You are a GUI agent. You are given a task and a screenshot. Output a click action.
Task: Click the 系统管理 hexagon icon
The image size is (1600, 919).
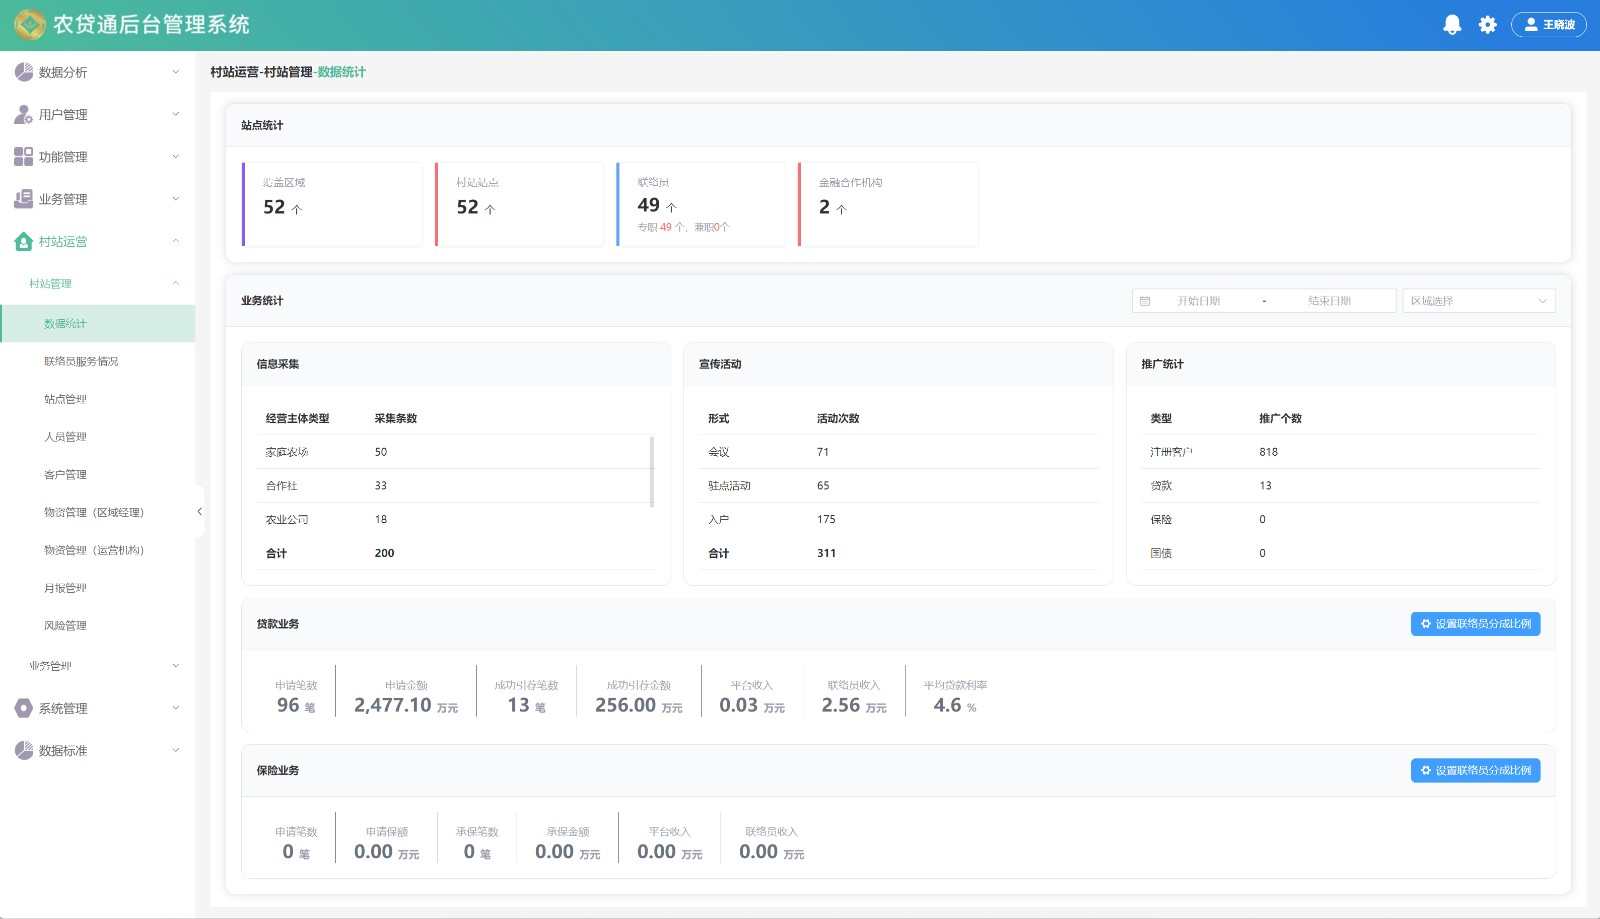click(24, 708)
